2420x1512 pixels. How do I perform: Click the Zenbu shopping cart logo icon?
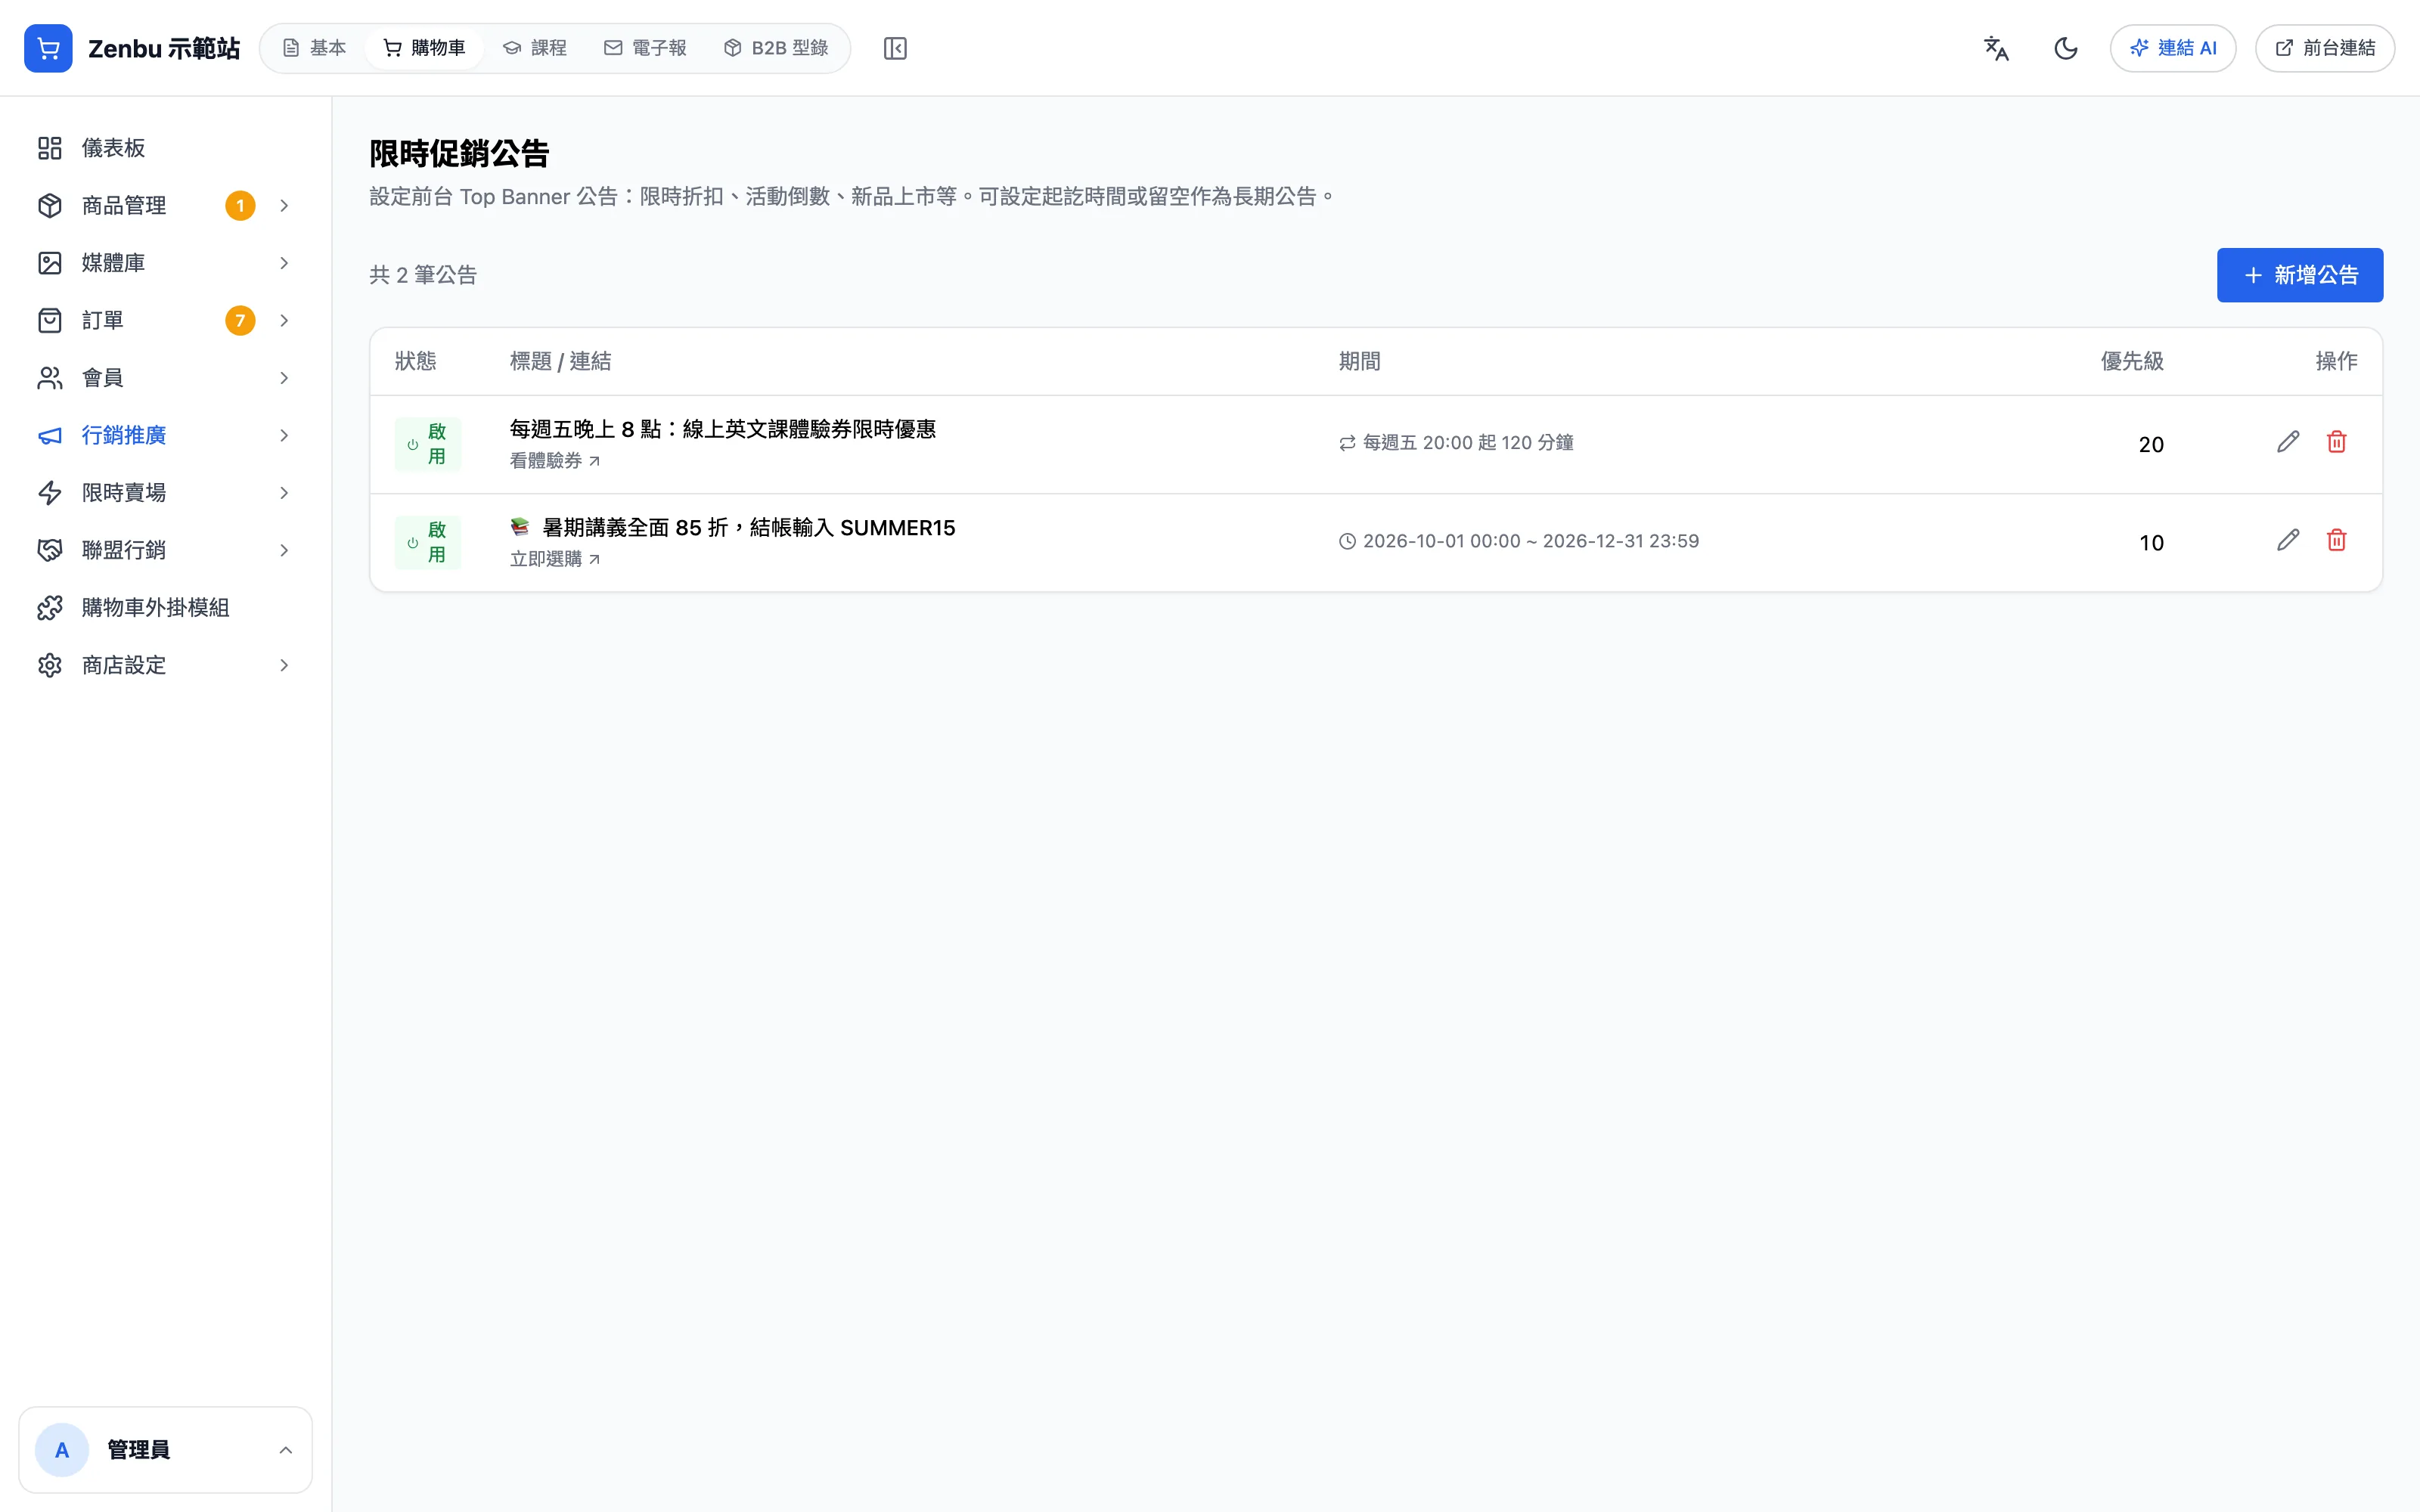click(x=48, y=48)
